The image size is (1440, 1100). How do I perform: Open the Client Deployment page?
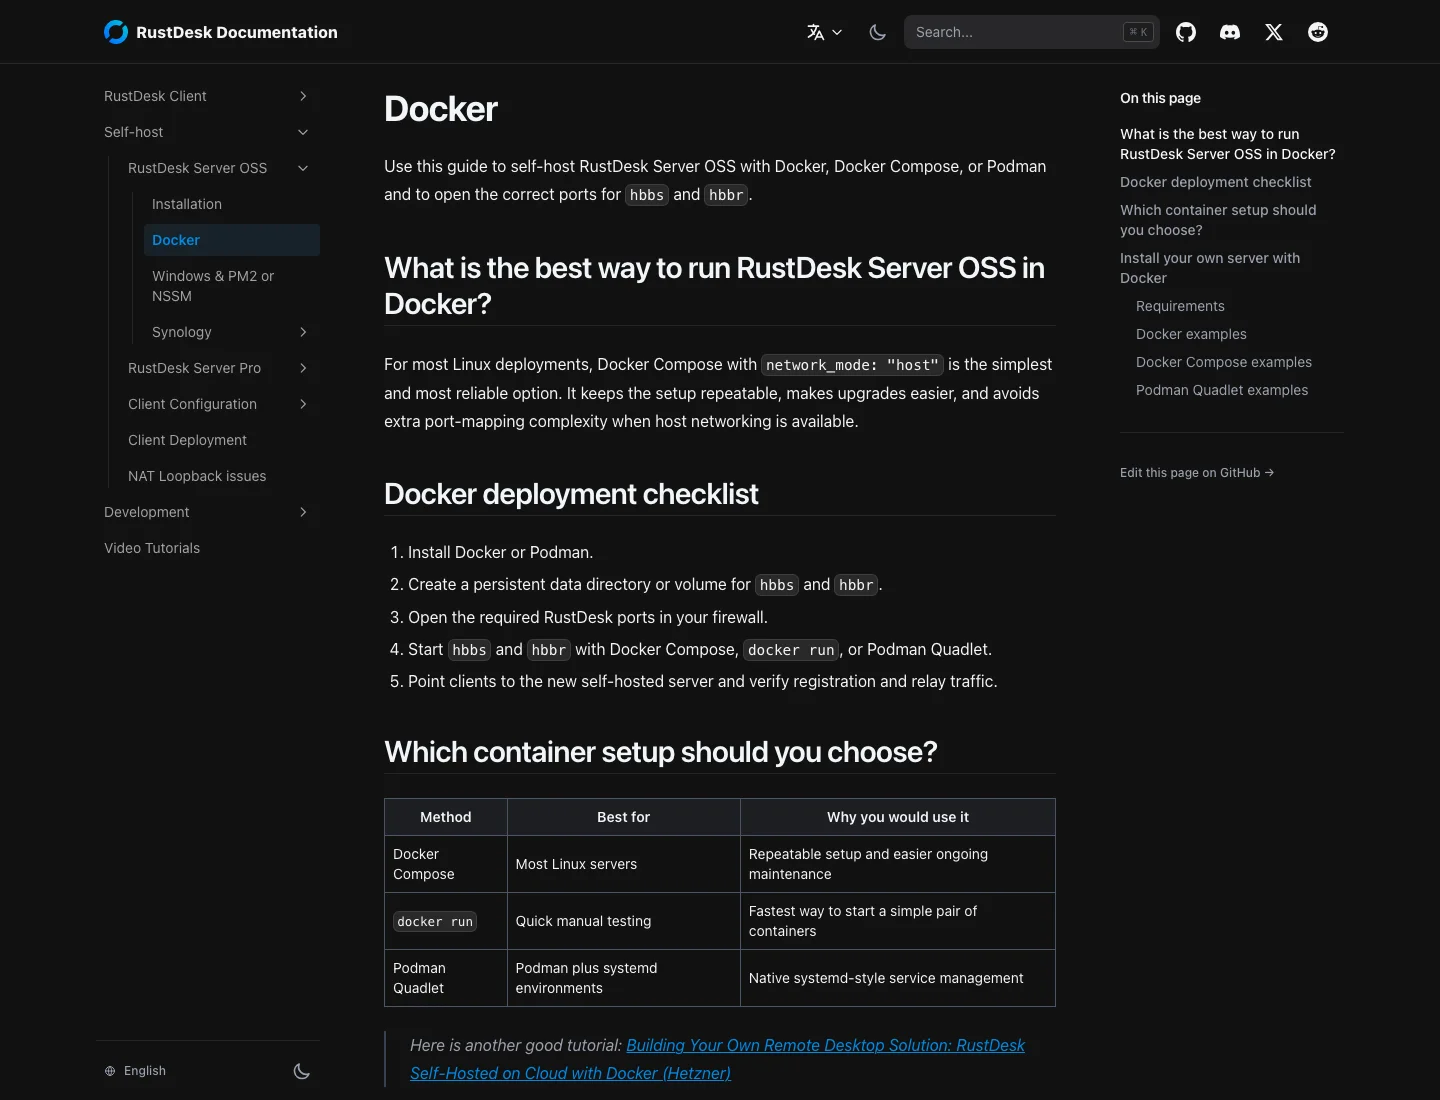point(220,440)
